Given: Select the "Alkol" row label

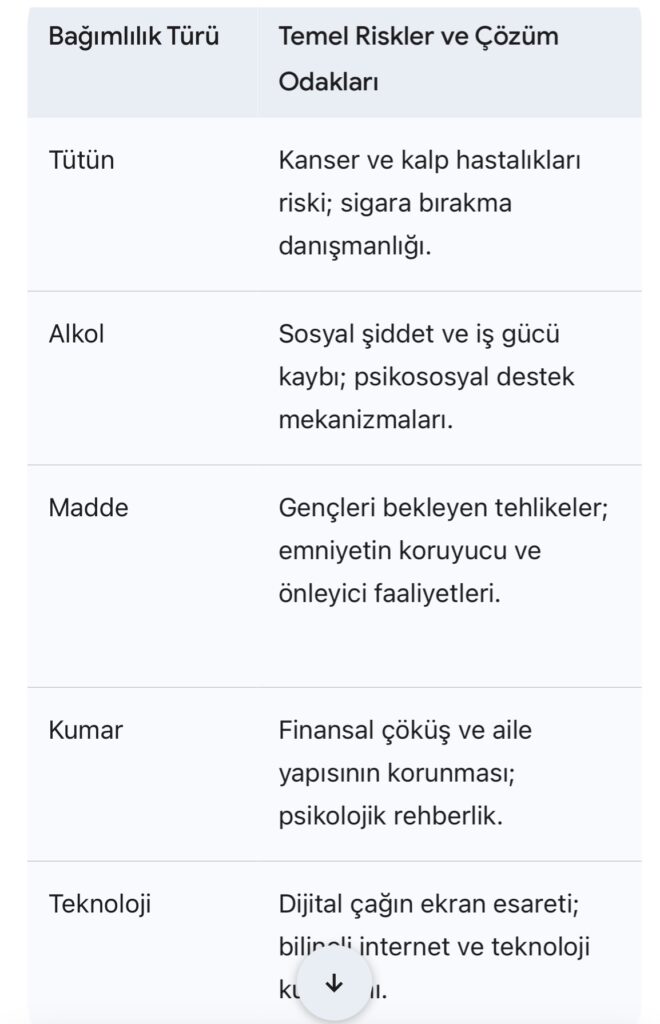Looking at the screenshot, I should tap(76, 334).
